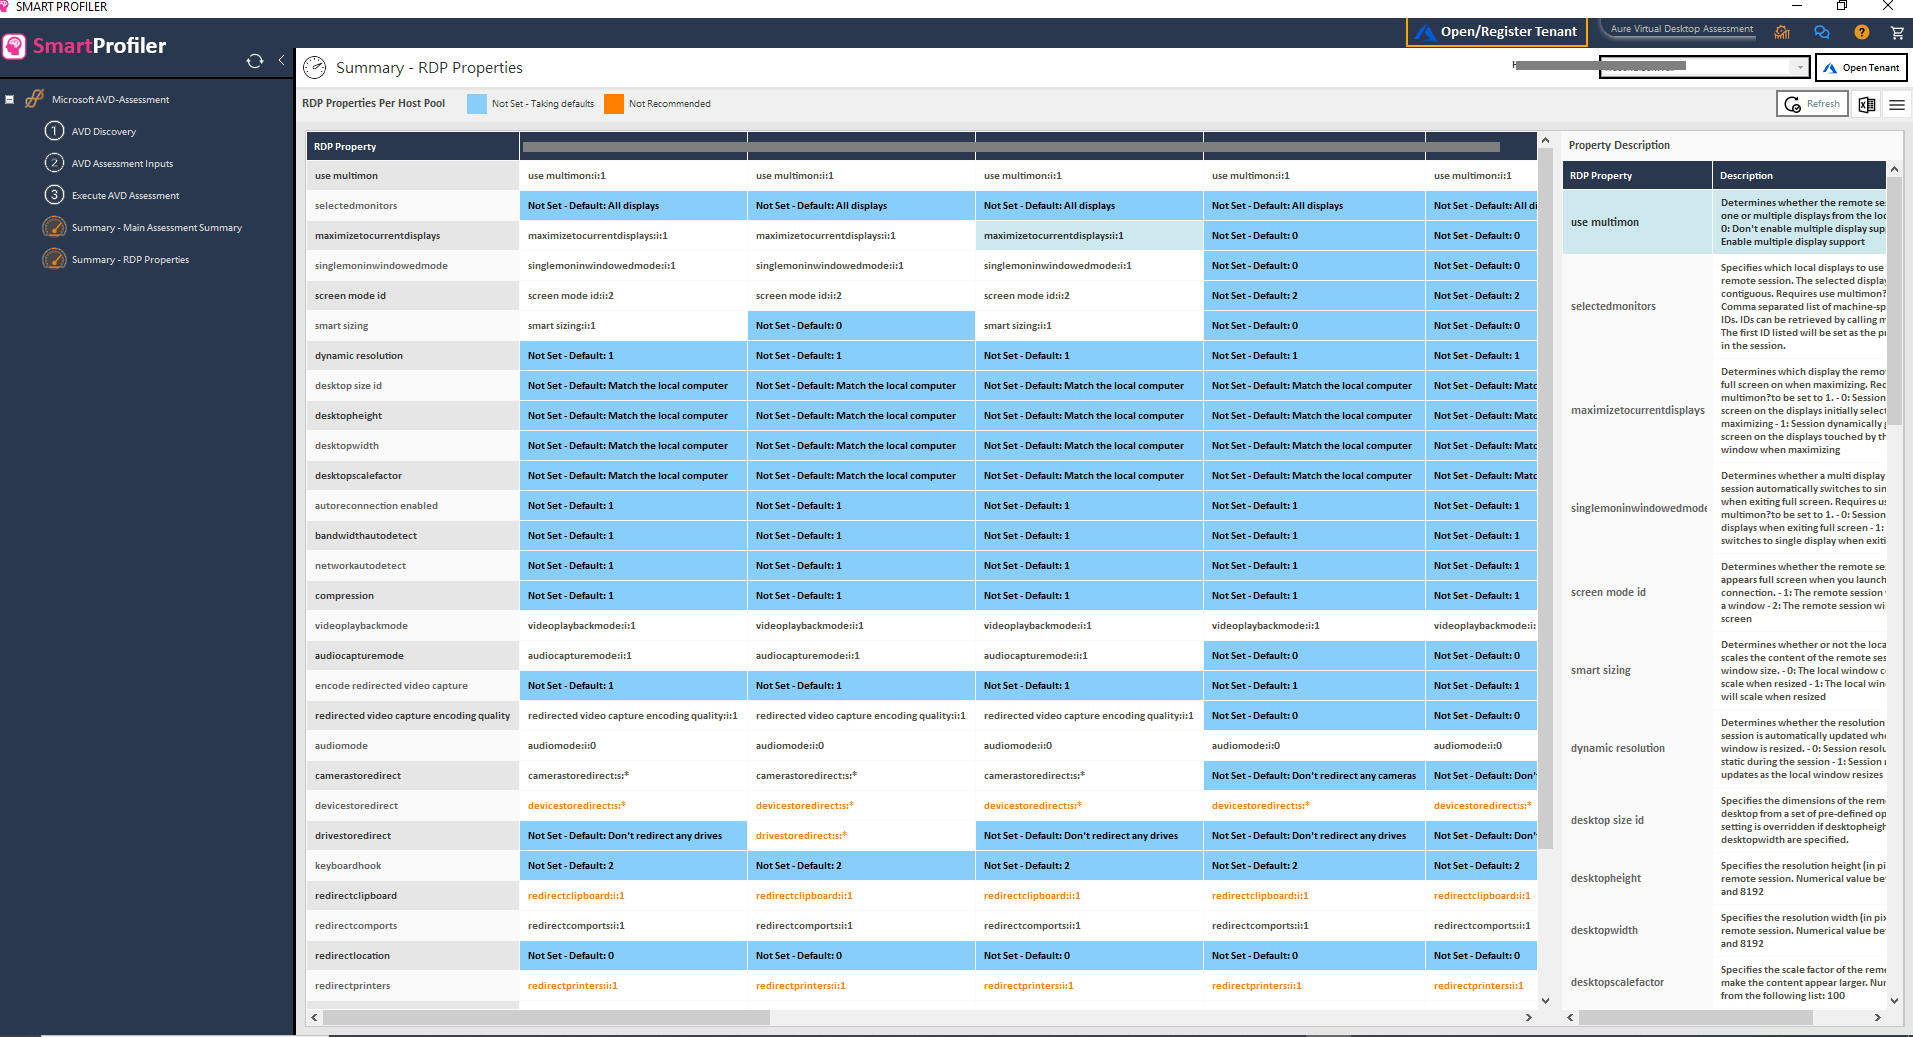Select the devicestoredirect row label
The width and height of the screenshot is (1913, 1037).
pyautogui.click(x=412, y=805)
